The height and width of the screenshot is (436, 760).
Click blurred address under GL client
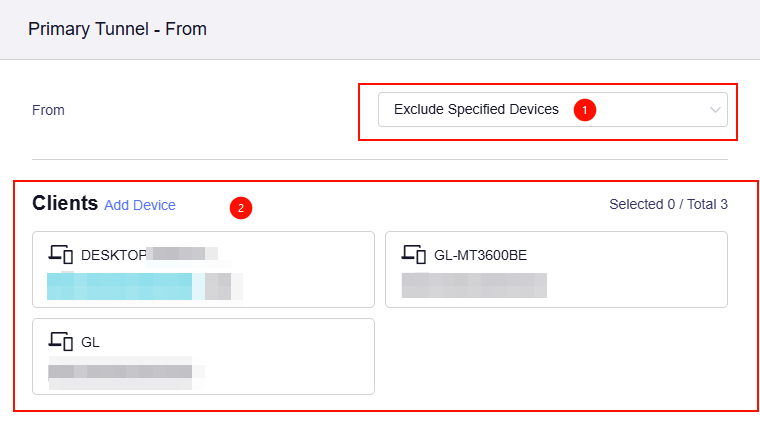click(120, 372)
